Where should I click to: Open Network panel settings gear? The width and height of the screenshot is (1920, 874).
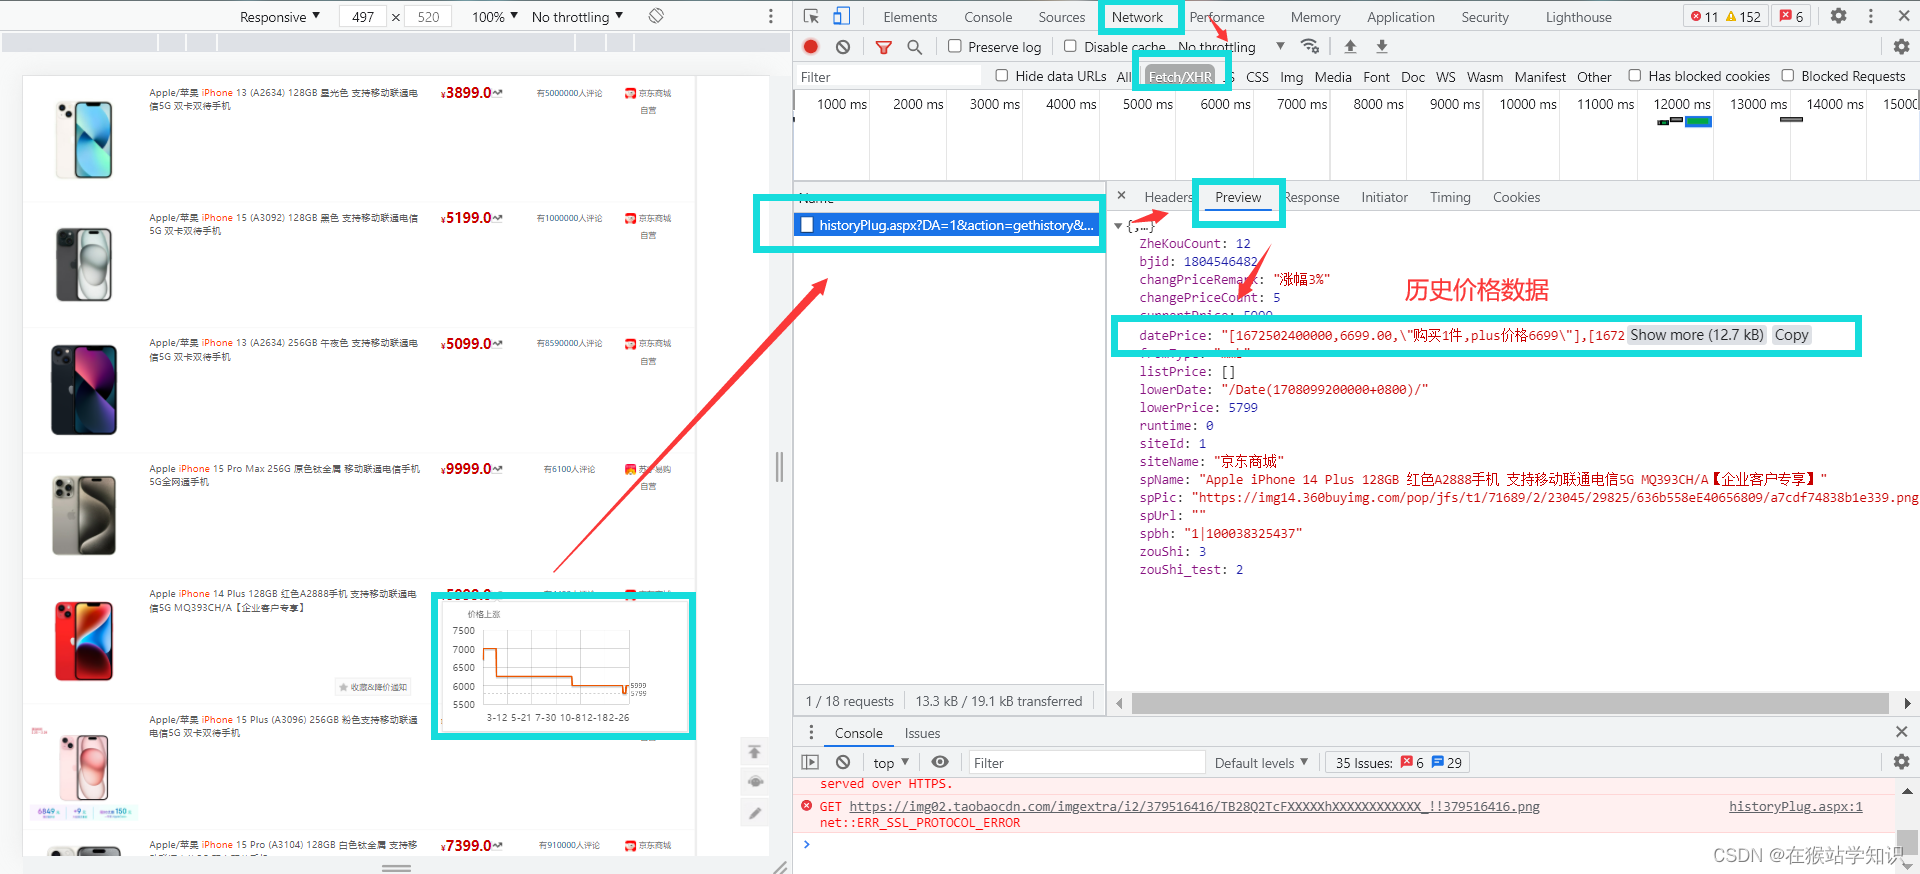[x=1901, y=46]
